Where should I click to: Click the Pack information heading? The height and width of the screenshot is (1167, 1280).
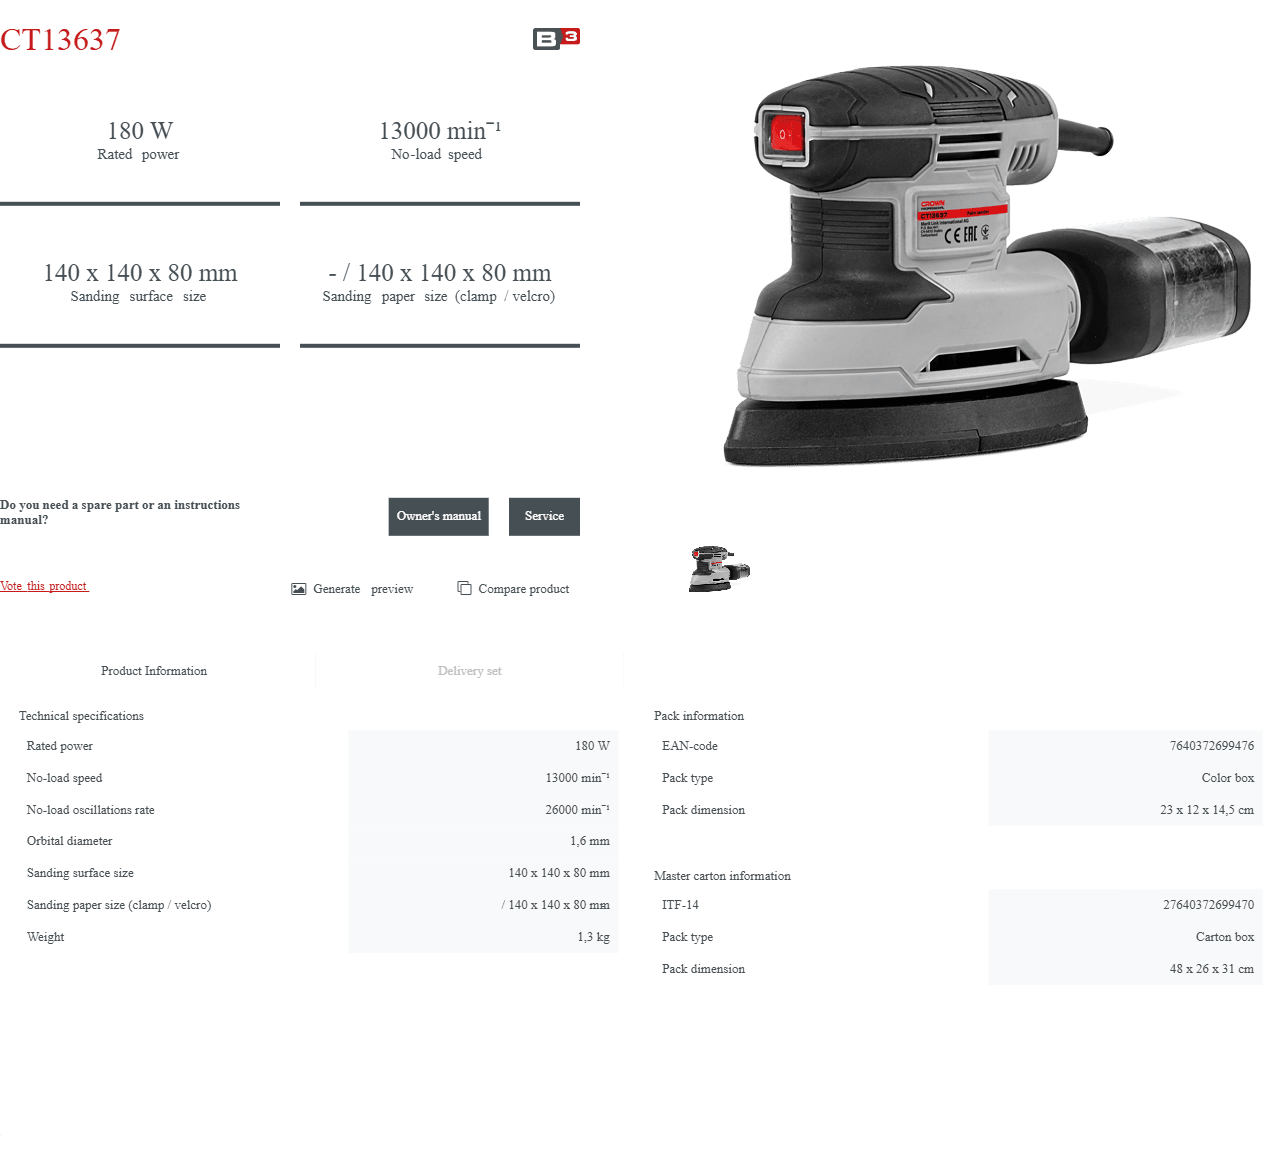click(x=699, y=716)
